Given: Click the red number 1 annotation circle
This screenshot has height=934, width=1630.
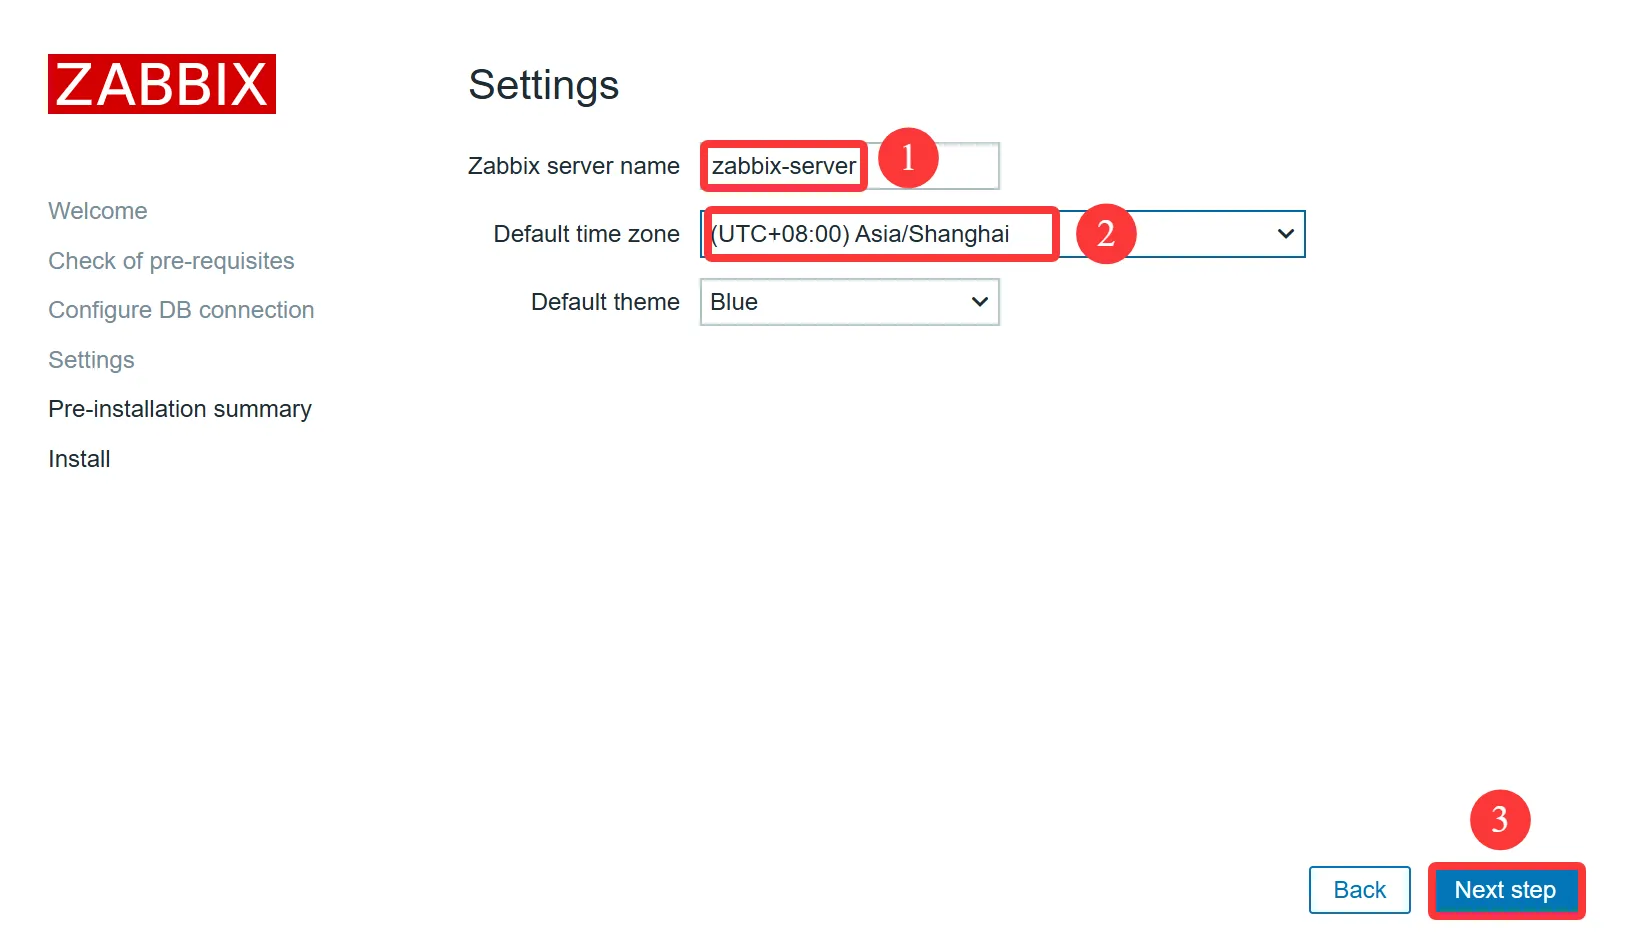Looking at the screenshot, I should tap(908, 158).
